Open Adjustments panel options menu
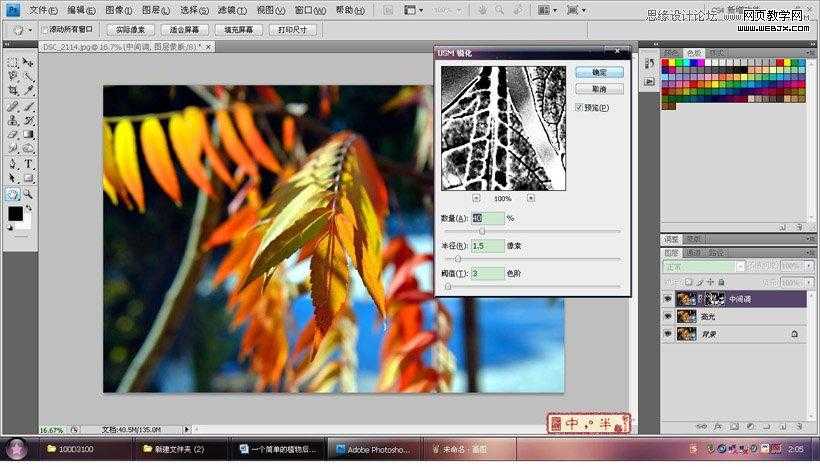This screenshot has height=467, width=820. tap(810, 239)
